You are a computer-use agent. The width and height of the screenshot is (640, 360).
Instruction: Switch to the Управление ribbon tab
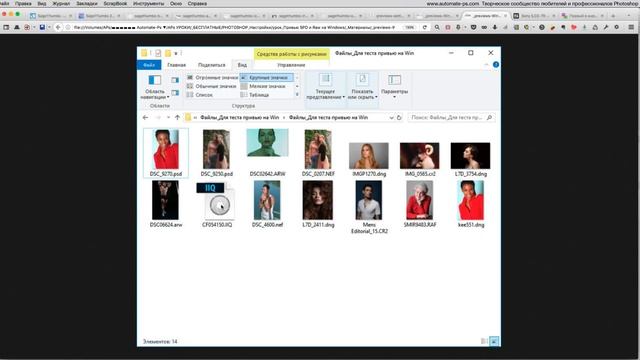(x=291, y=65)
